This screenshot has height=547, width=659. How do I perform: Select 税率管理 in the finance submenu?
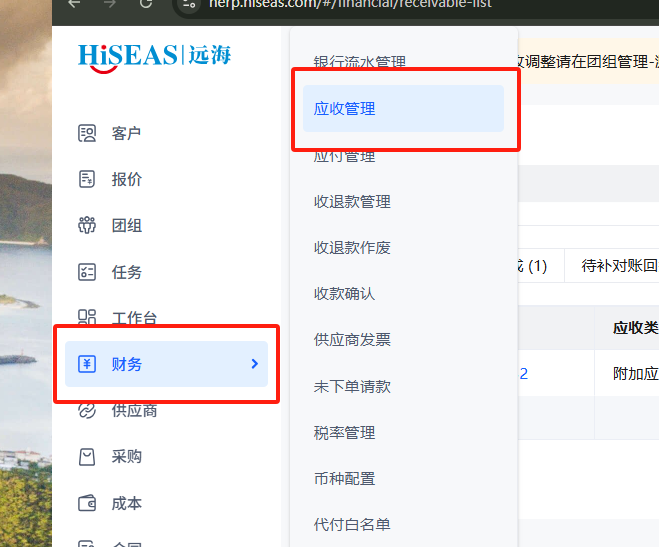coord(345,432)
